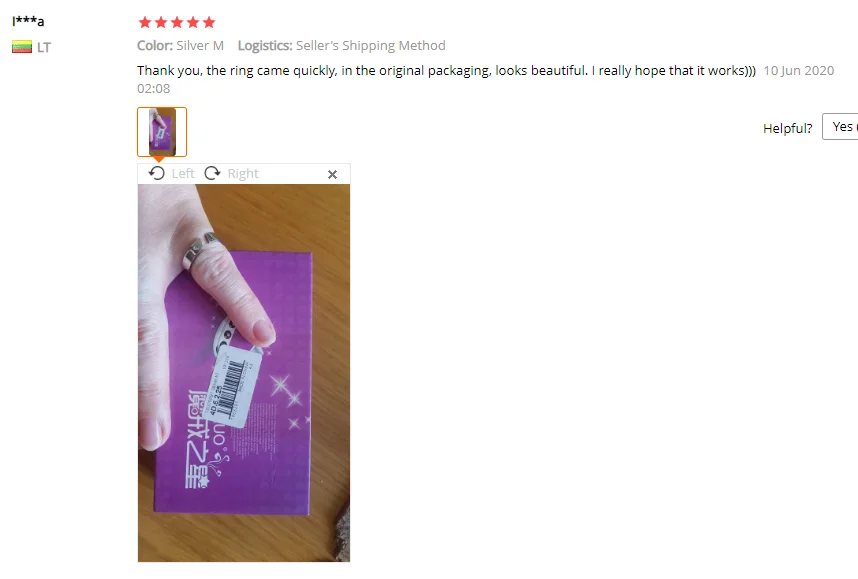
Task: Click the 'Right' rotate label
Action: (x=243, y=173)
